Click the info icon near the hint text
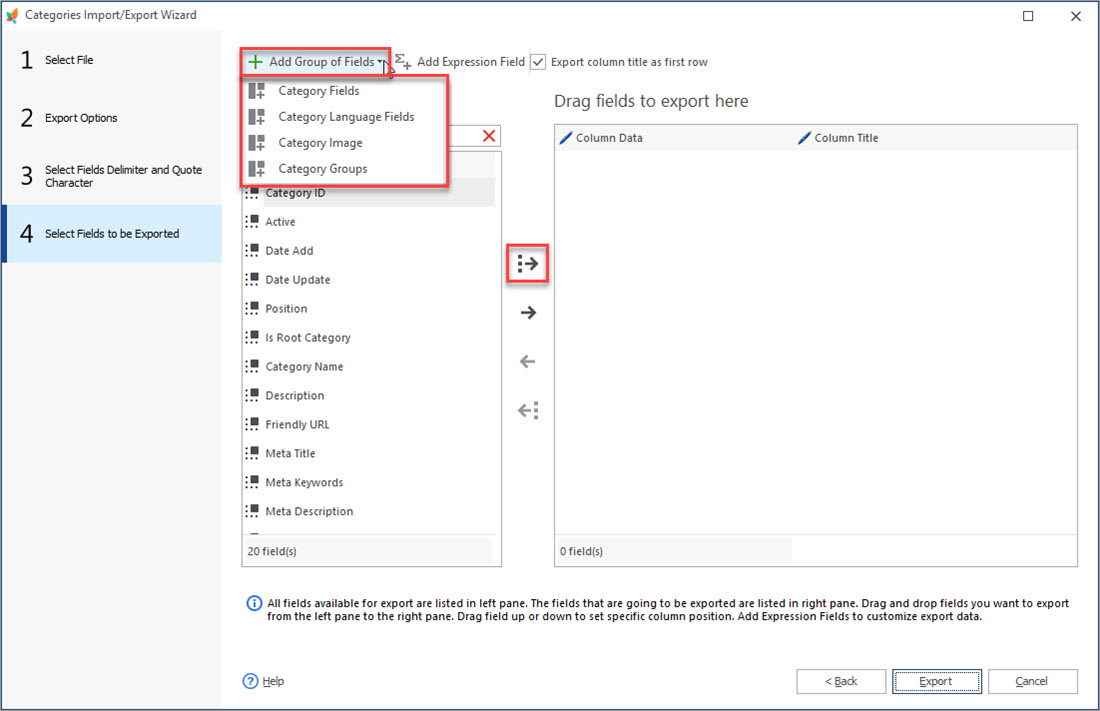 [x=254, y=603]
